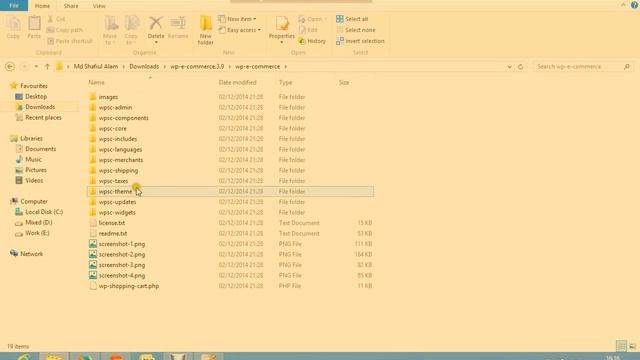
Task: Collapse the ribbon with the chevron
Action: click(x=623, y=5)
